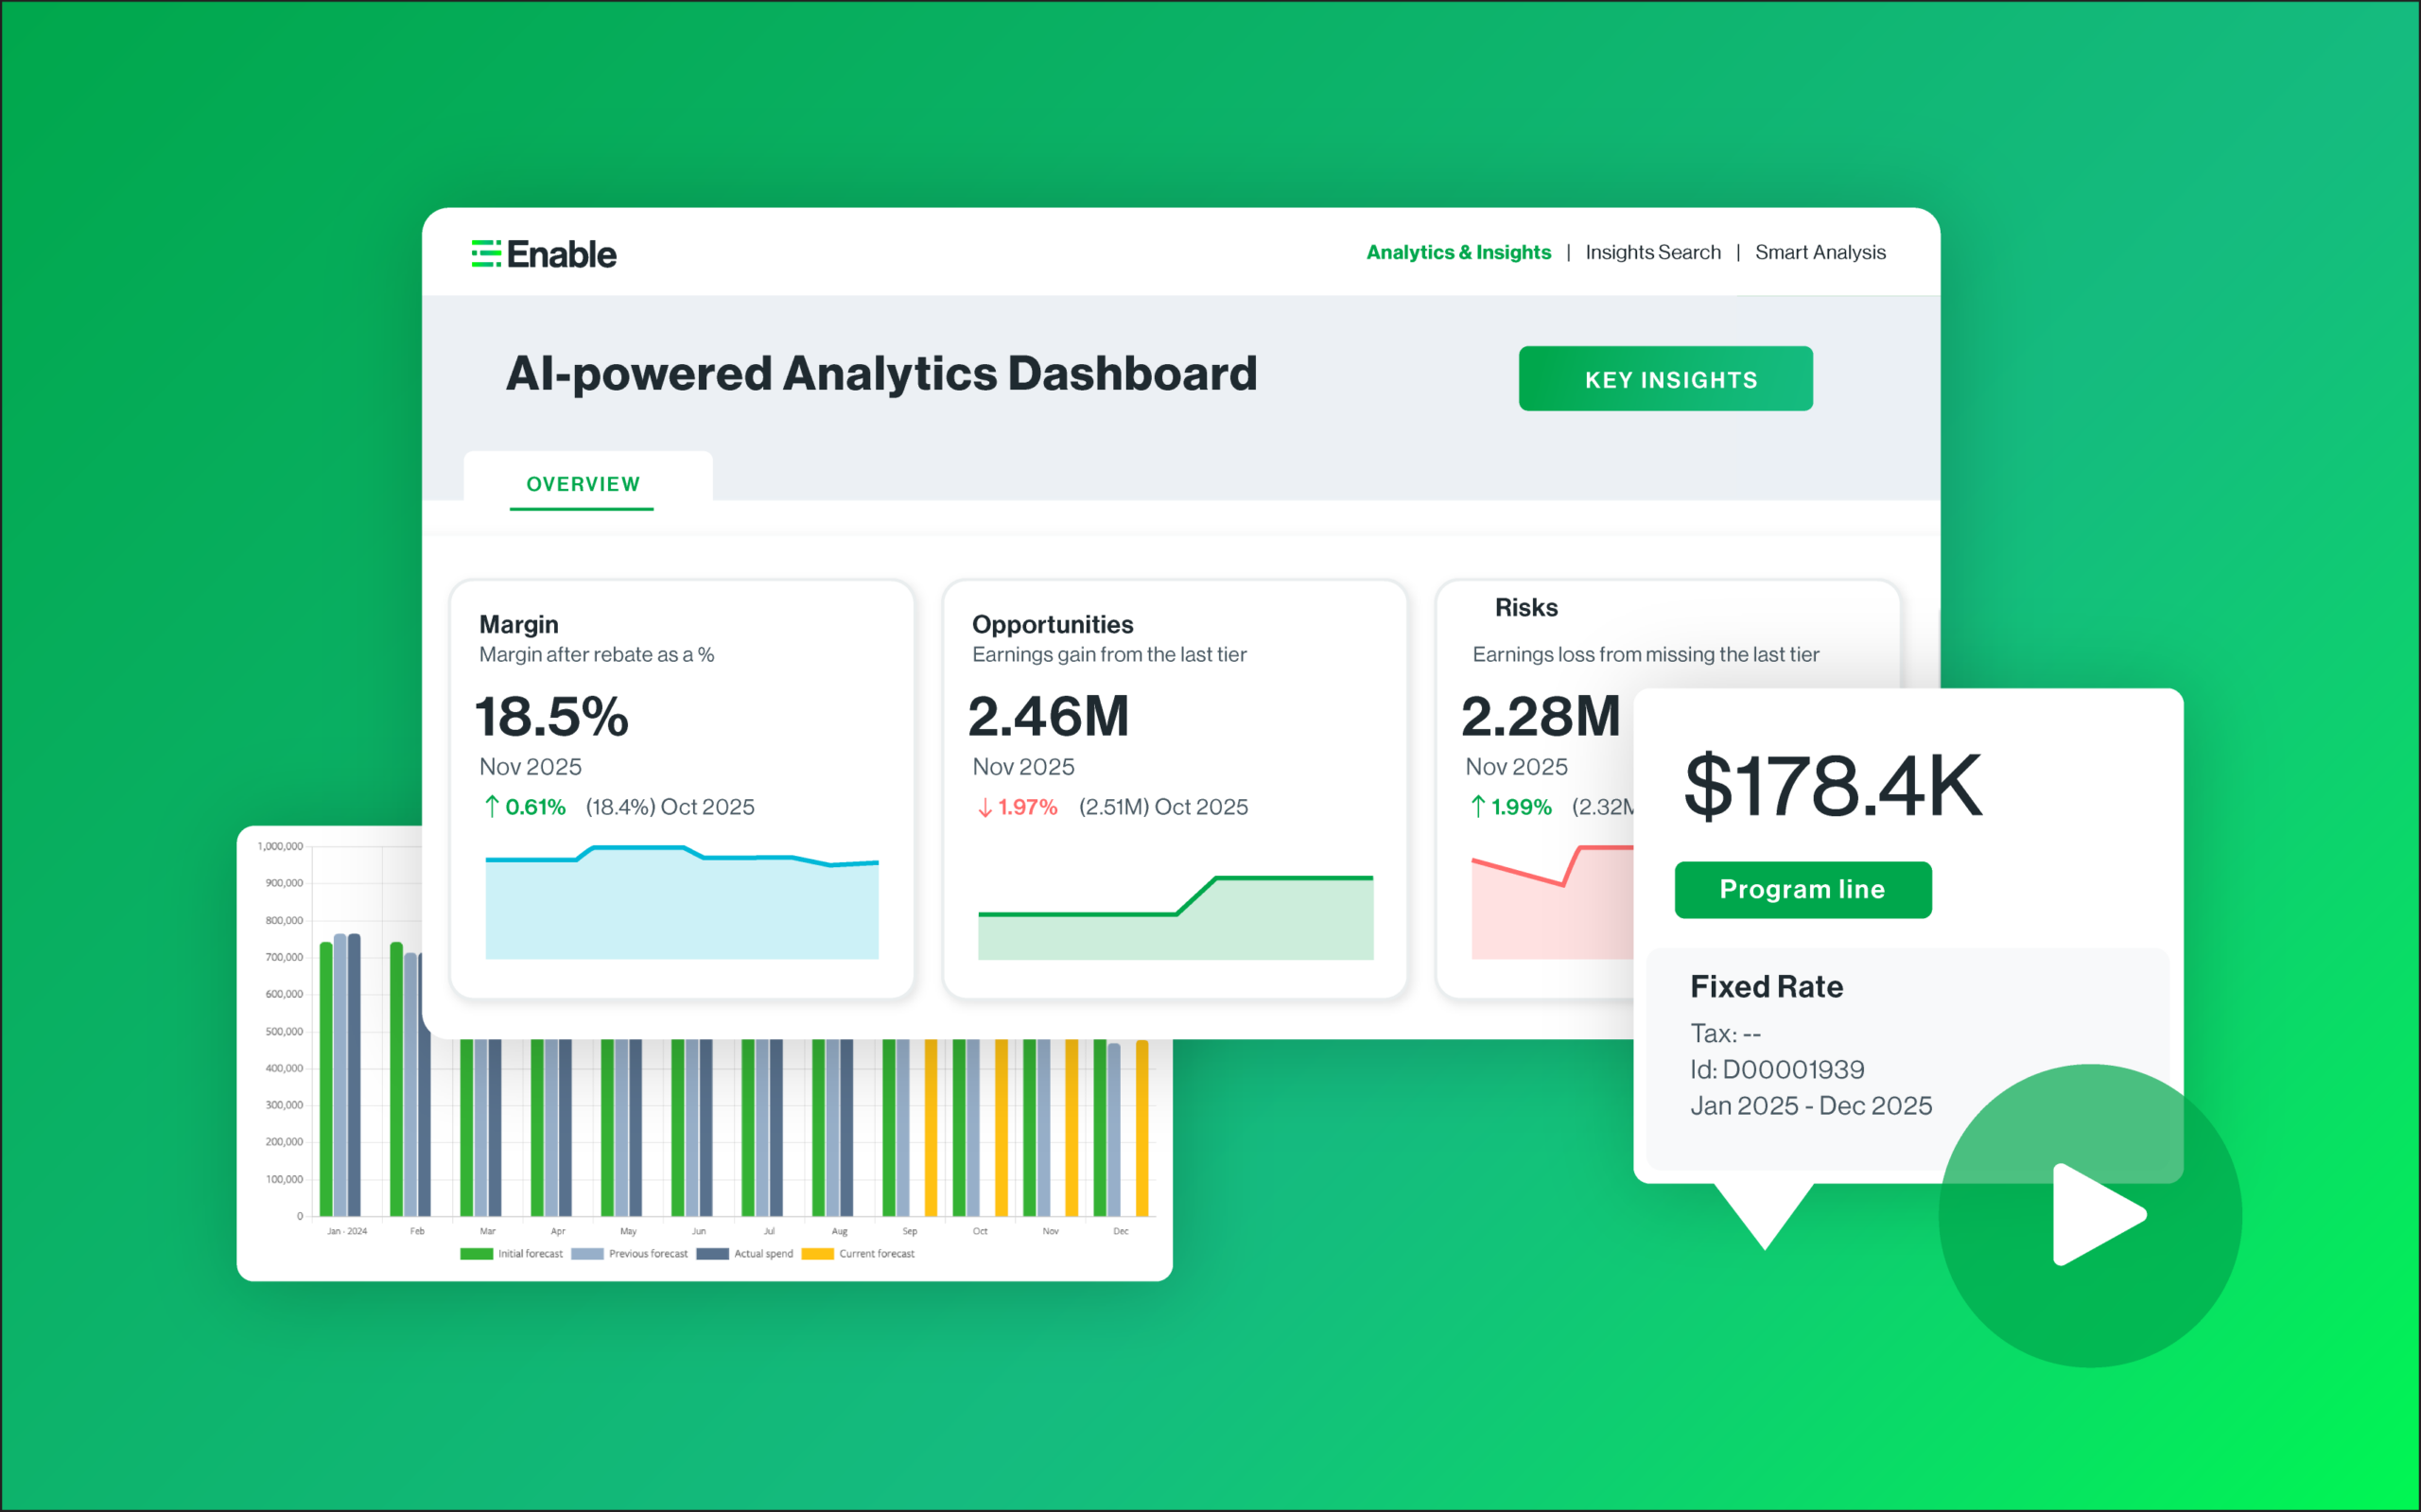
Task: Click the green up arrow beside 1.99%
Action: click(1478, 807)
